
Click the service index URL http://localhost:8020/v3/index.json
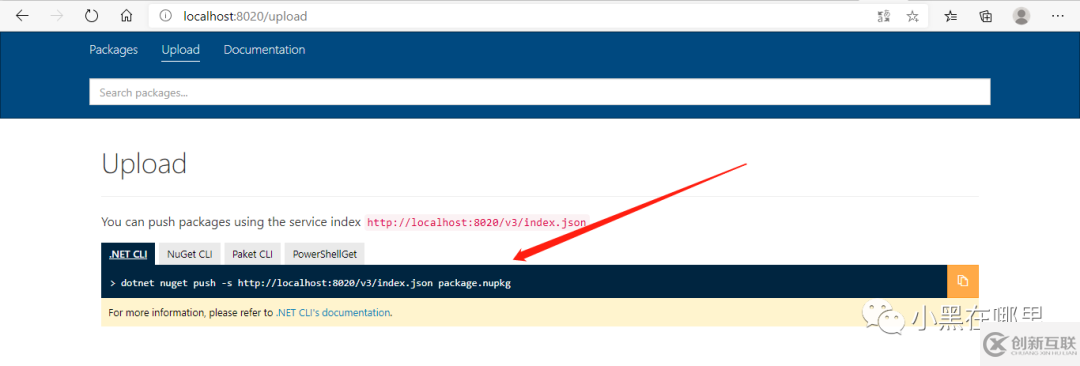pos(477,223)
